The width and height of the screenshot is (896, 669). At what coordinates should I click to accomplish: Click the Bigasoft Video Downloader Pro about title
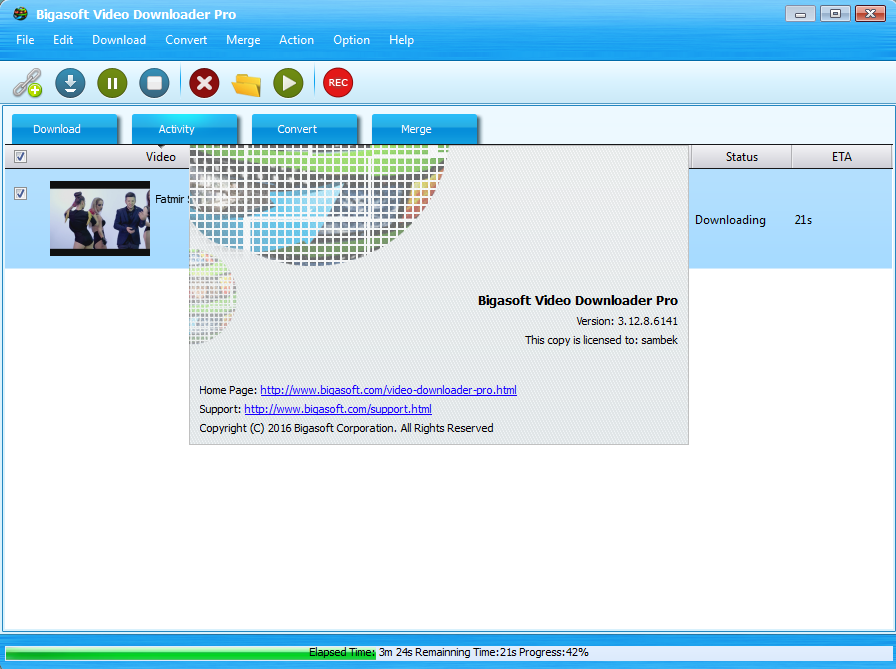pos(578,301)
